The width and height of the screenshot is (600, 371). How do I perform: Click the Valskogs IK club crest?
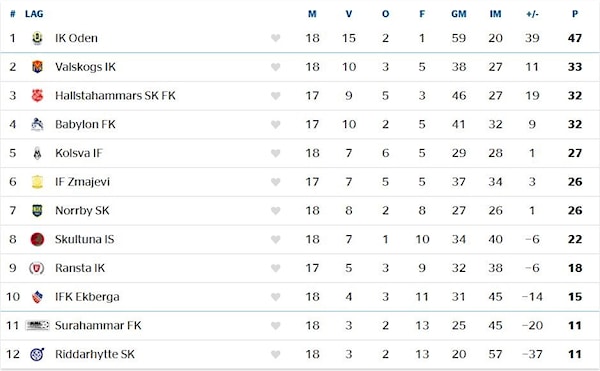pos(37,67)
